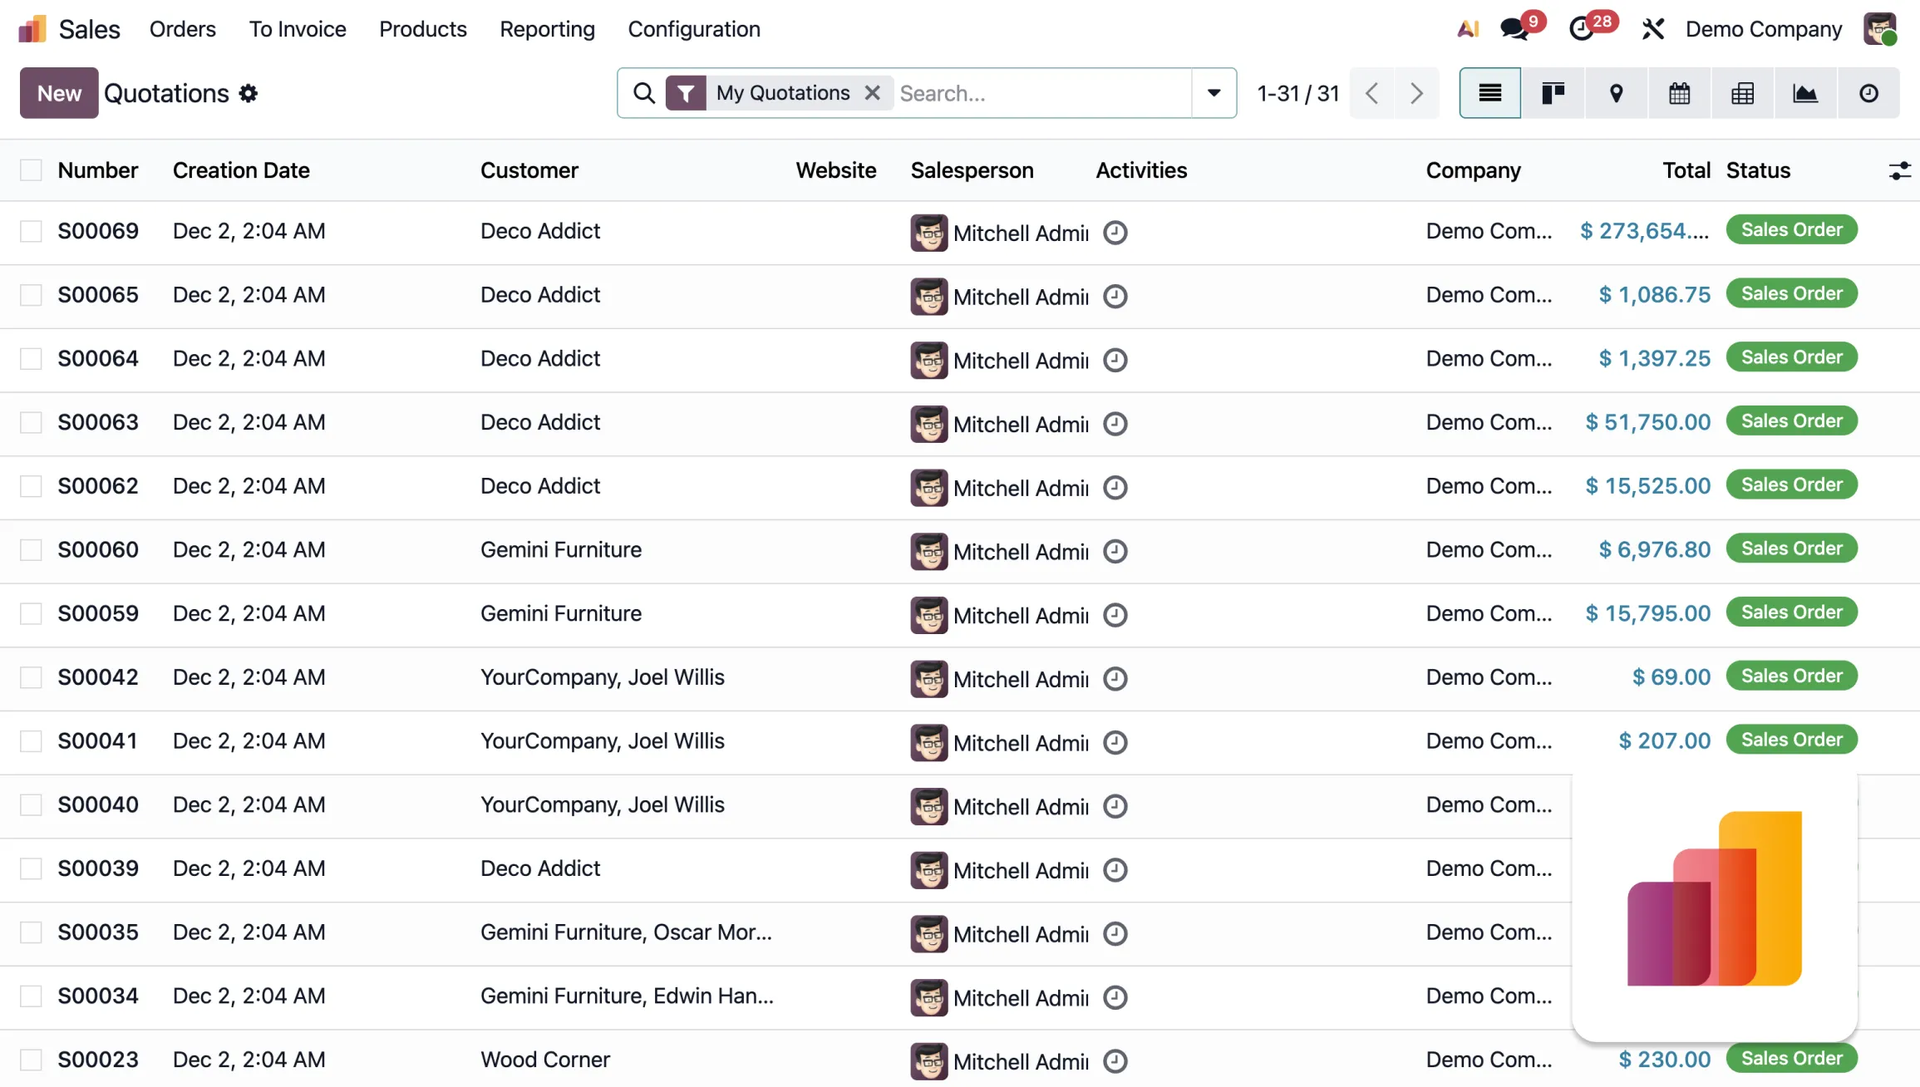1920x1087 pixels.
Task: Remove the My Quotations filter
Action: [873, 93]
